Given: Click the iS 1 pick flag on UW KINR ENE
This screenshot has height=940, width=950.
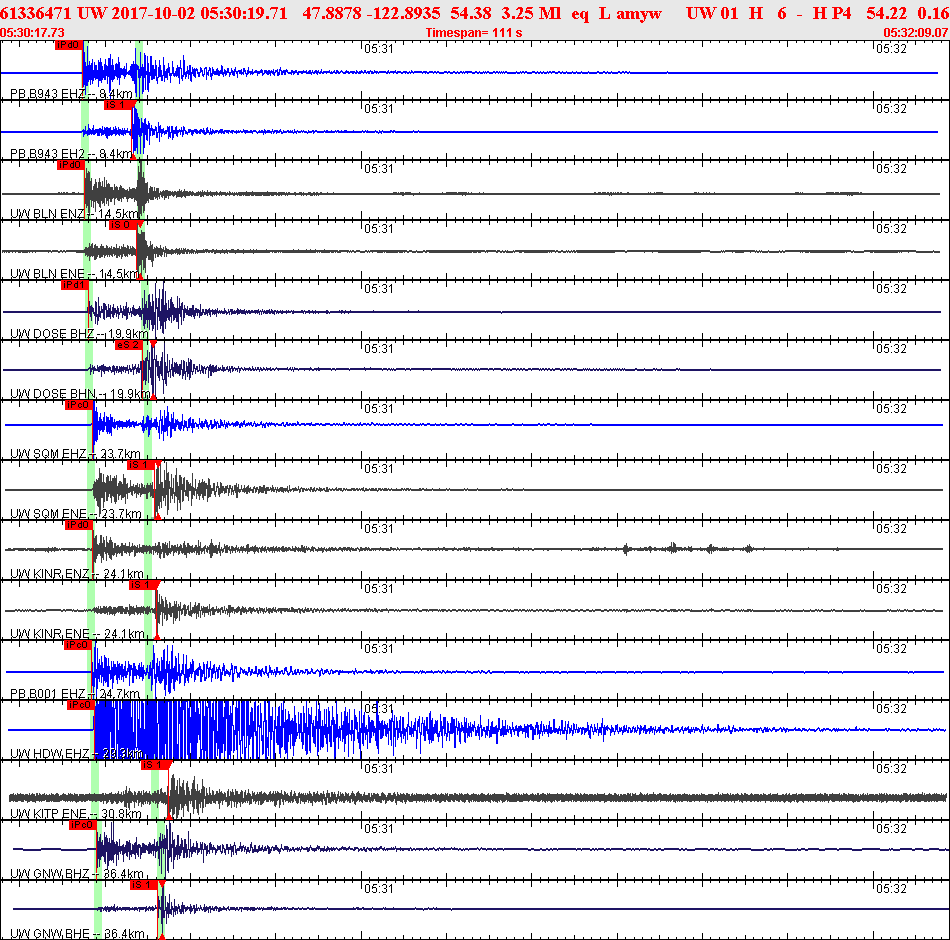Looking at the screenshot, I should pyautogui.click(x=143, y=585).
